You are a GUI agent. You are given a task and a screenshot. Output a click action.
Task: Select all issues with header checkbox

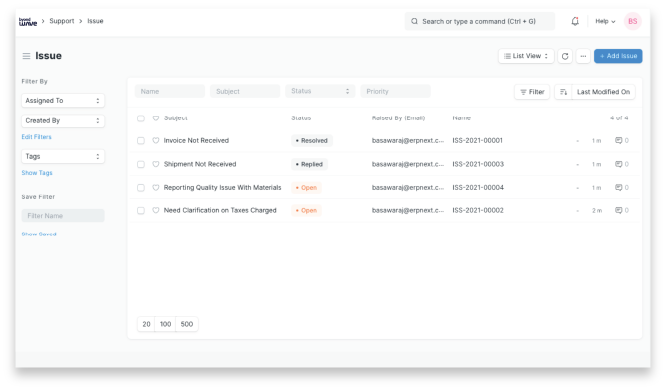(141, 118)
